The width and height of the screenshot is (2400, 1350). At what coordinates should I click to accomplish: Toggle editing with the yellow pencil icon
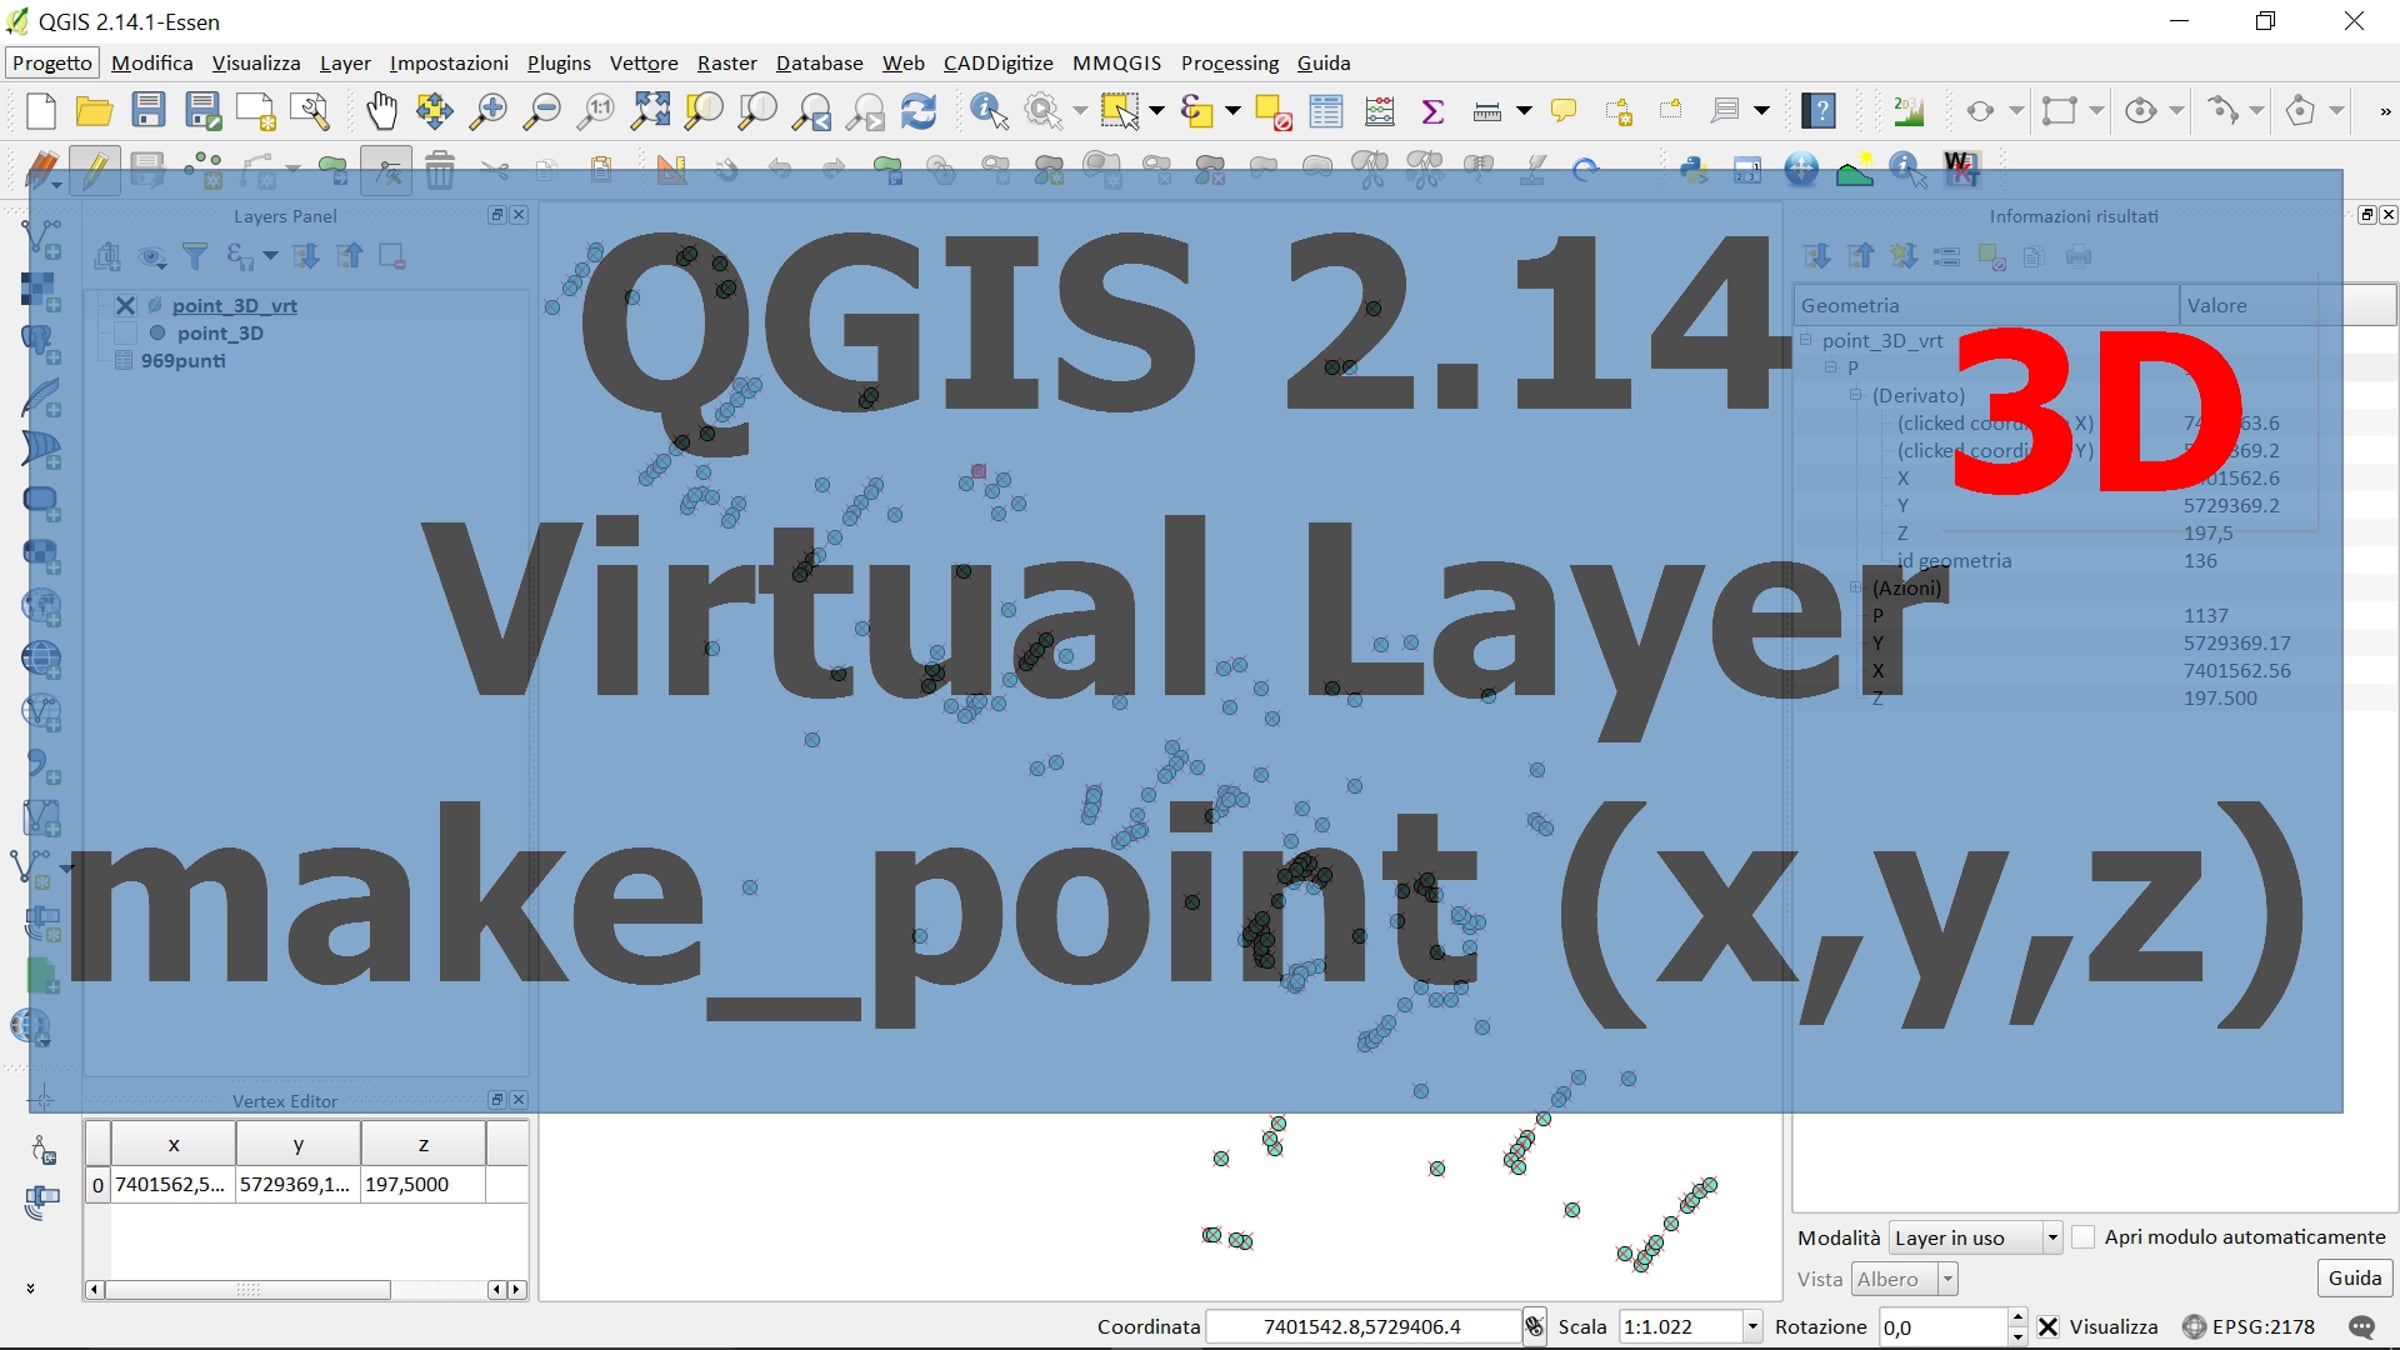click(95, 170)
